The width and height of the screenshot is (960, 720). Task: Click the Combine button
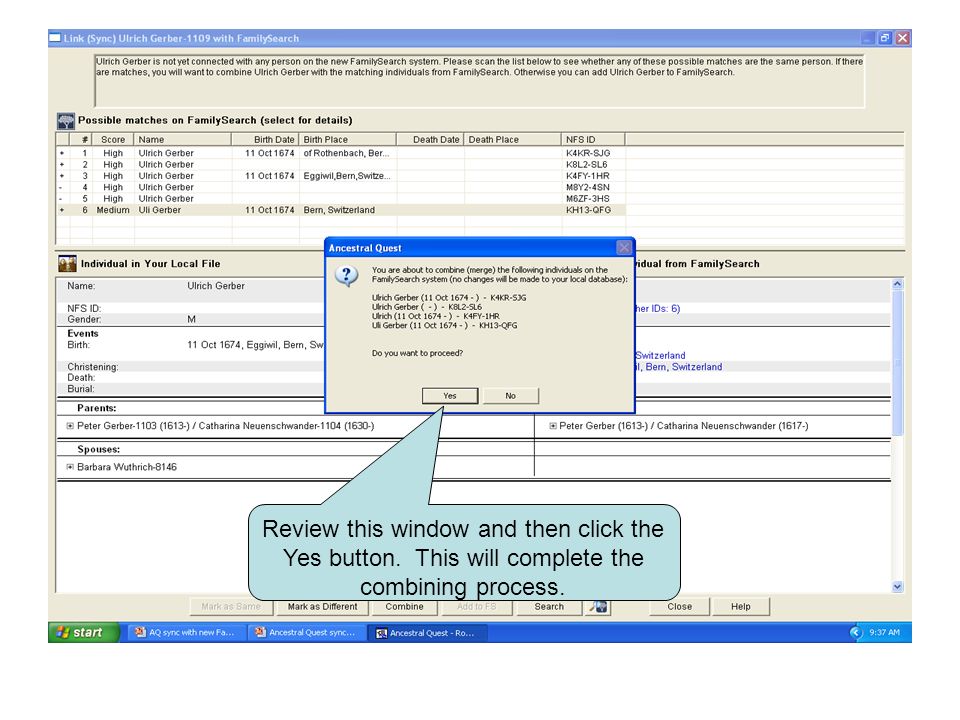[x=404, y=607]
